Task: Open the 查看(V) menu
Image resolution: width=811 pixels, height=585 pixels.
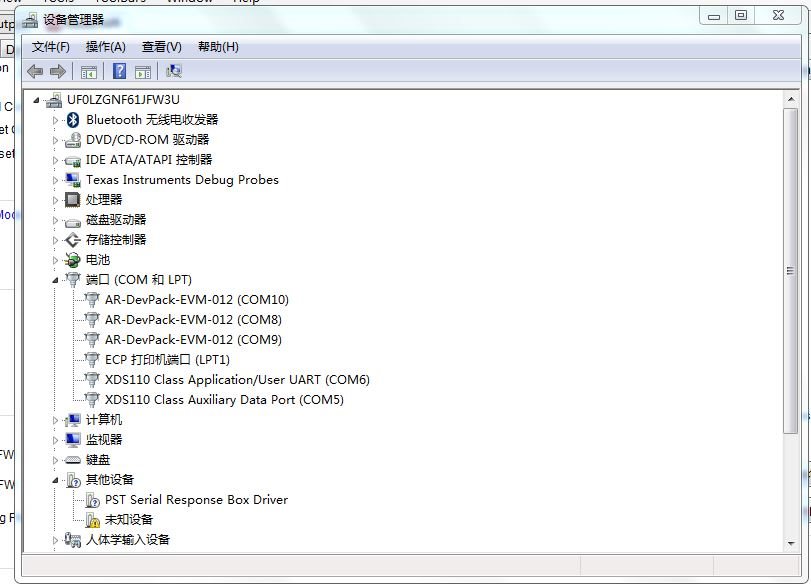Action: point(162,47)
